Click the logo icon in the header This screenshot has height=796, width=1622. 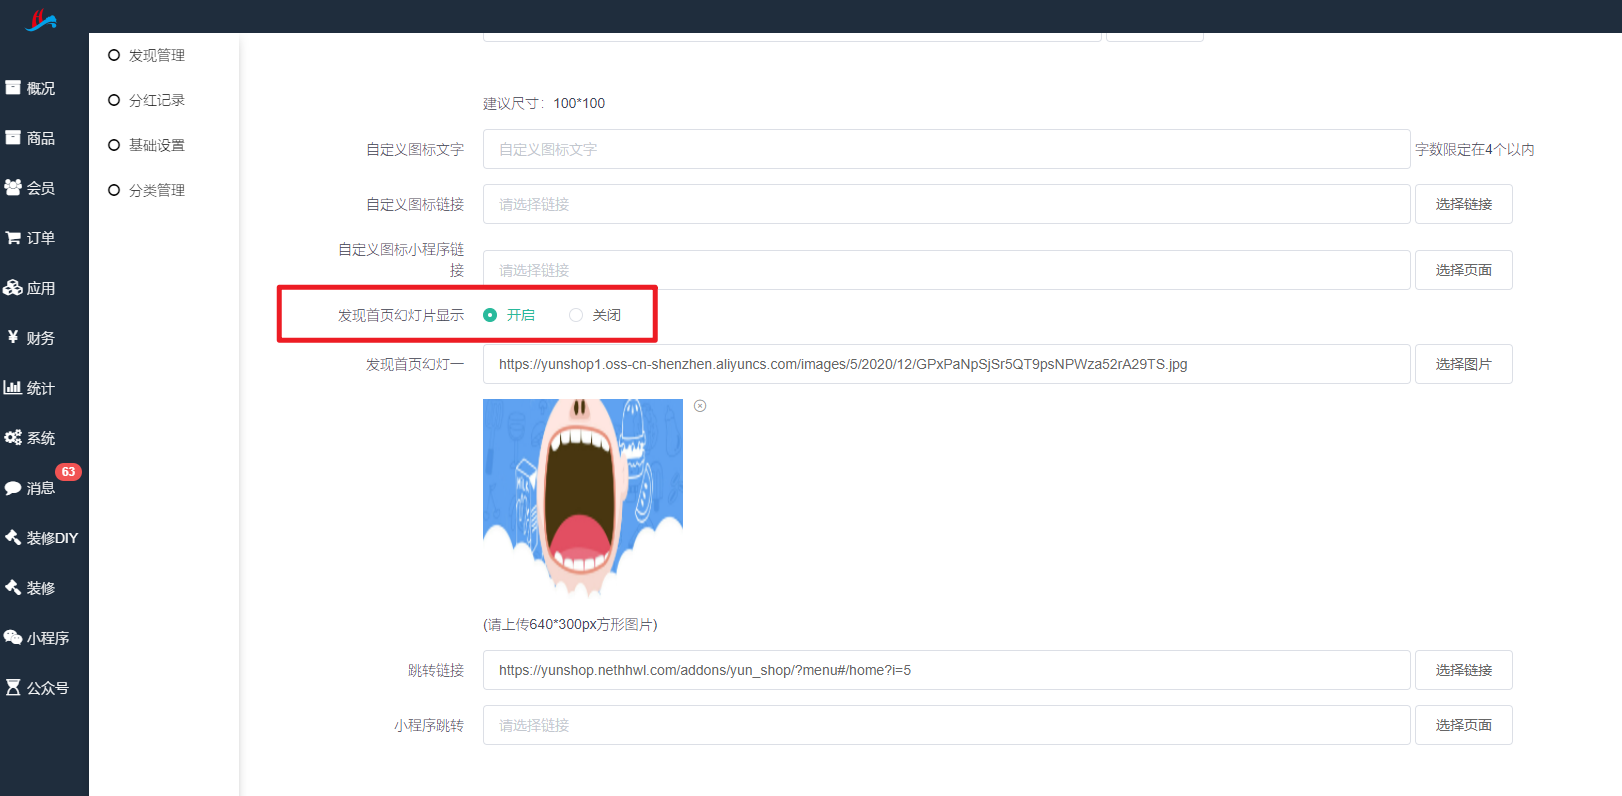[41, 19]
